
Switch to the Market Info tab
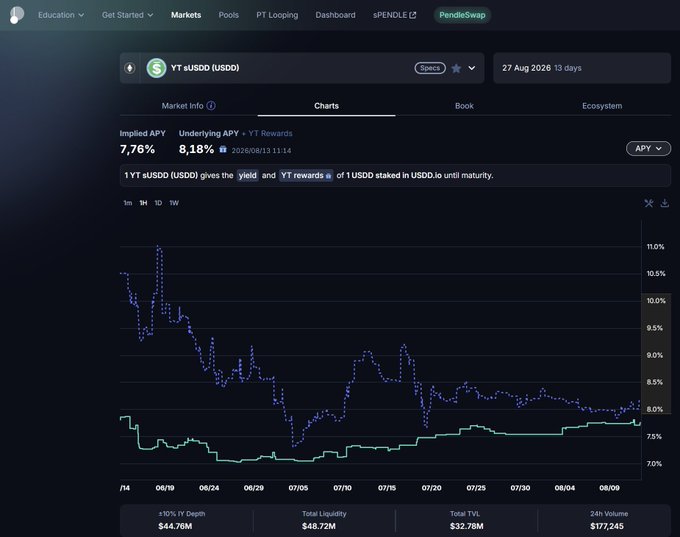click(x=188, y=106)
